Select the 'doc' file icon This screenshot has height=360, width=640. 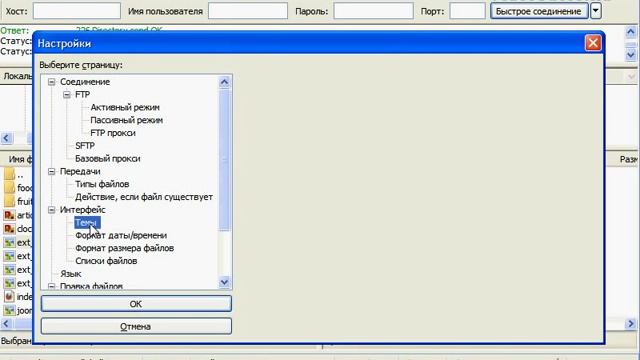pos(9,229)
